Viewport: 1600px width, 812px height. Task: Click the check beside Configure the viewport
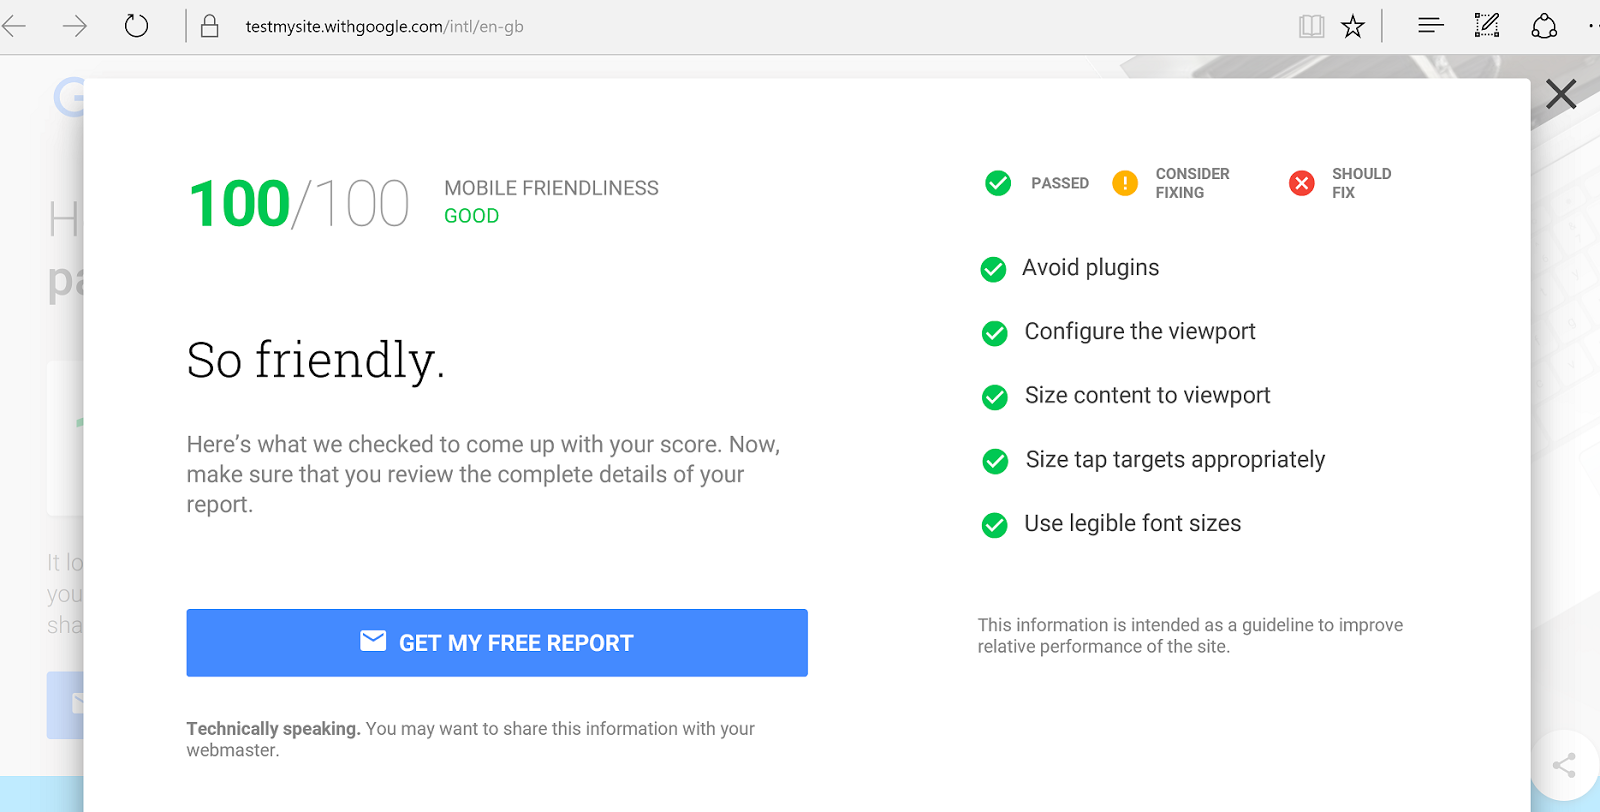pos(995,333)
